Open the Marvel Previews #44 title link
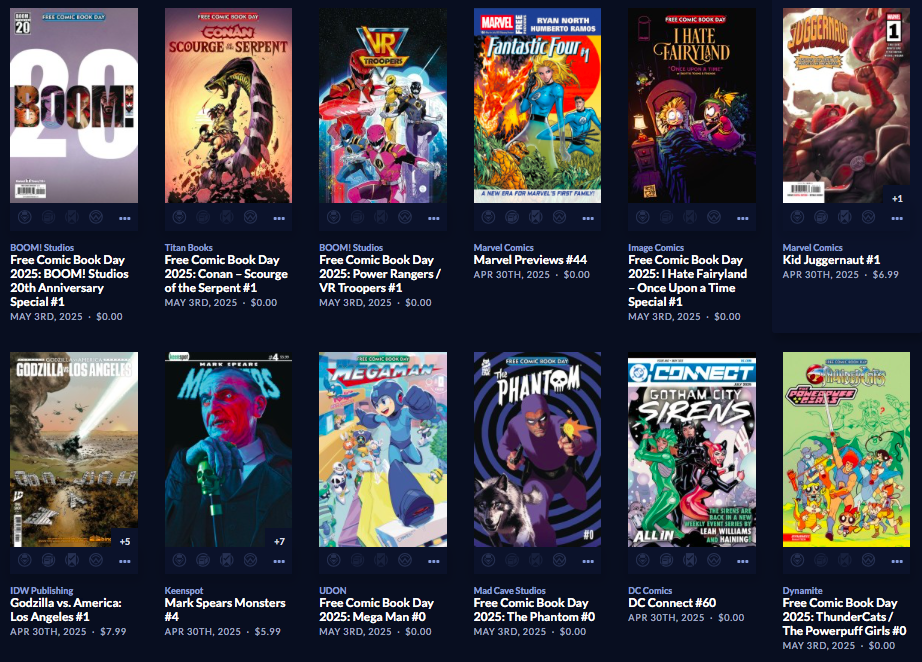The height and width of the screenshot is (662, 922). (x=530, y=260)
